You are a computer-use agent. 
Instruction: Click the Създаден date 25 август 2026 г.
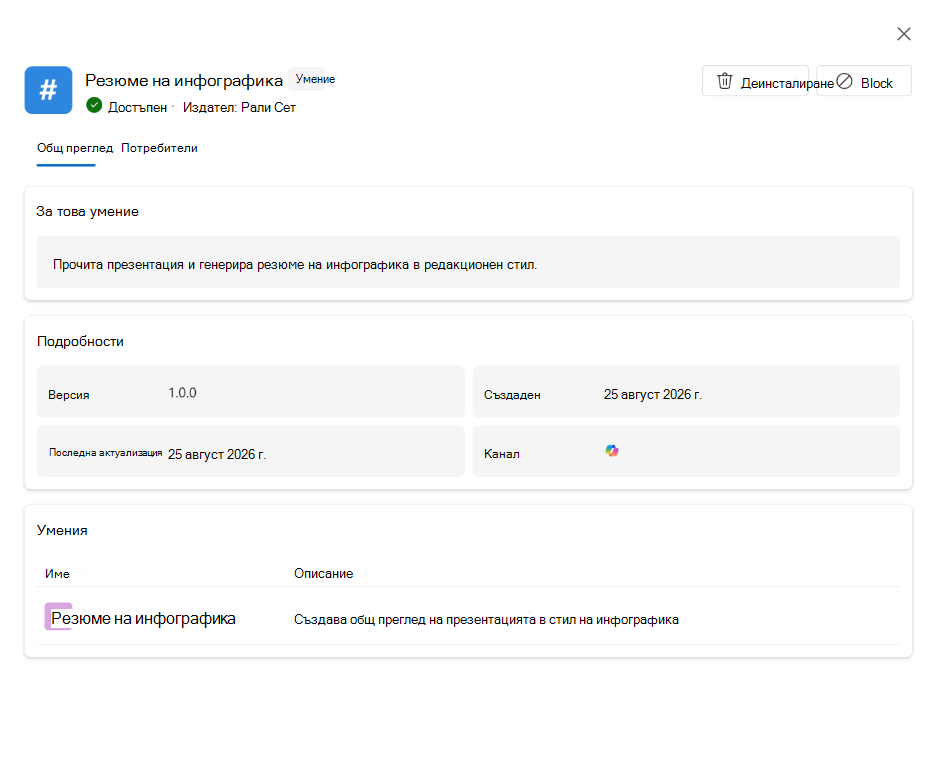(x=652, y=394)
